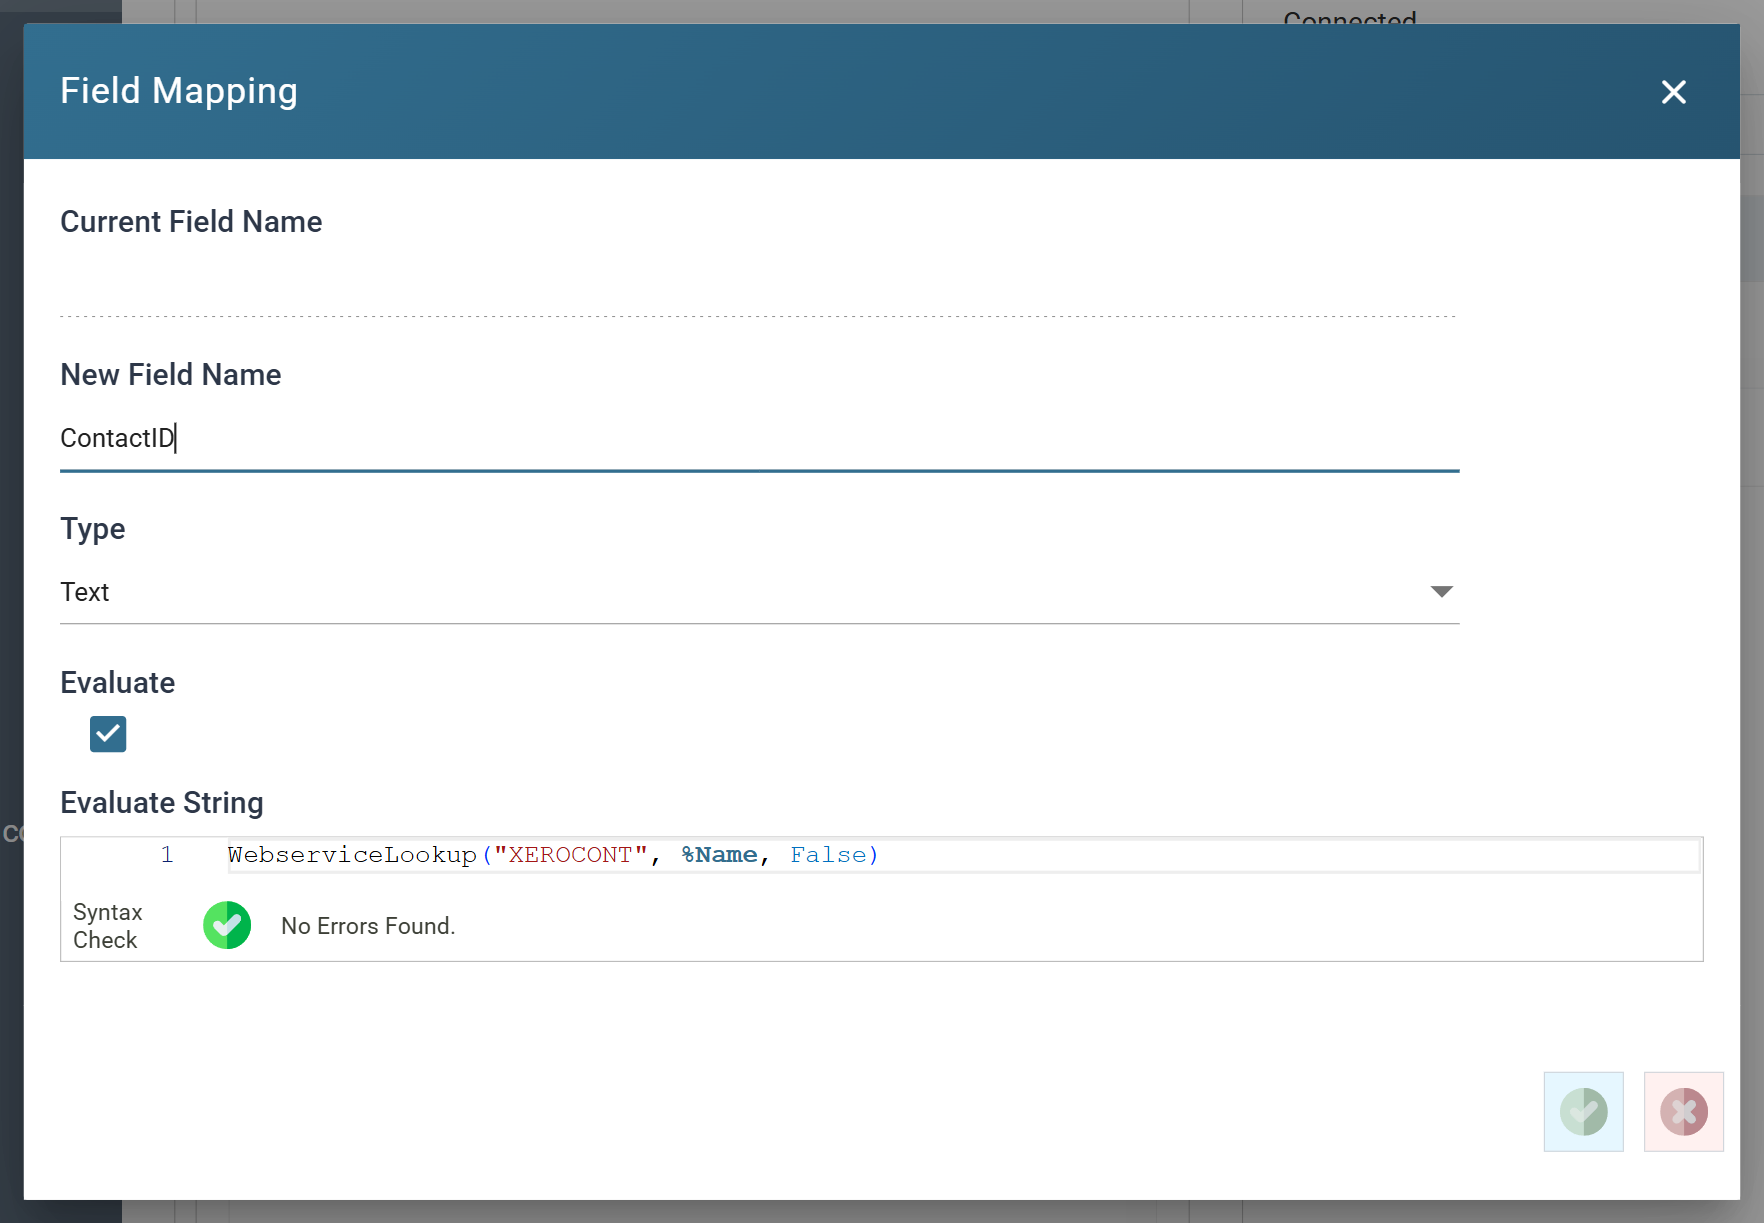Viewport: 1764px width, 1223px height.
Task: Confirm the field mapping with green check button
Action: (1584, 1112)
